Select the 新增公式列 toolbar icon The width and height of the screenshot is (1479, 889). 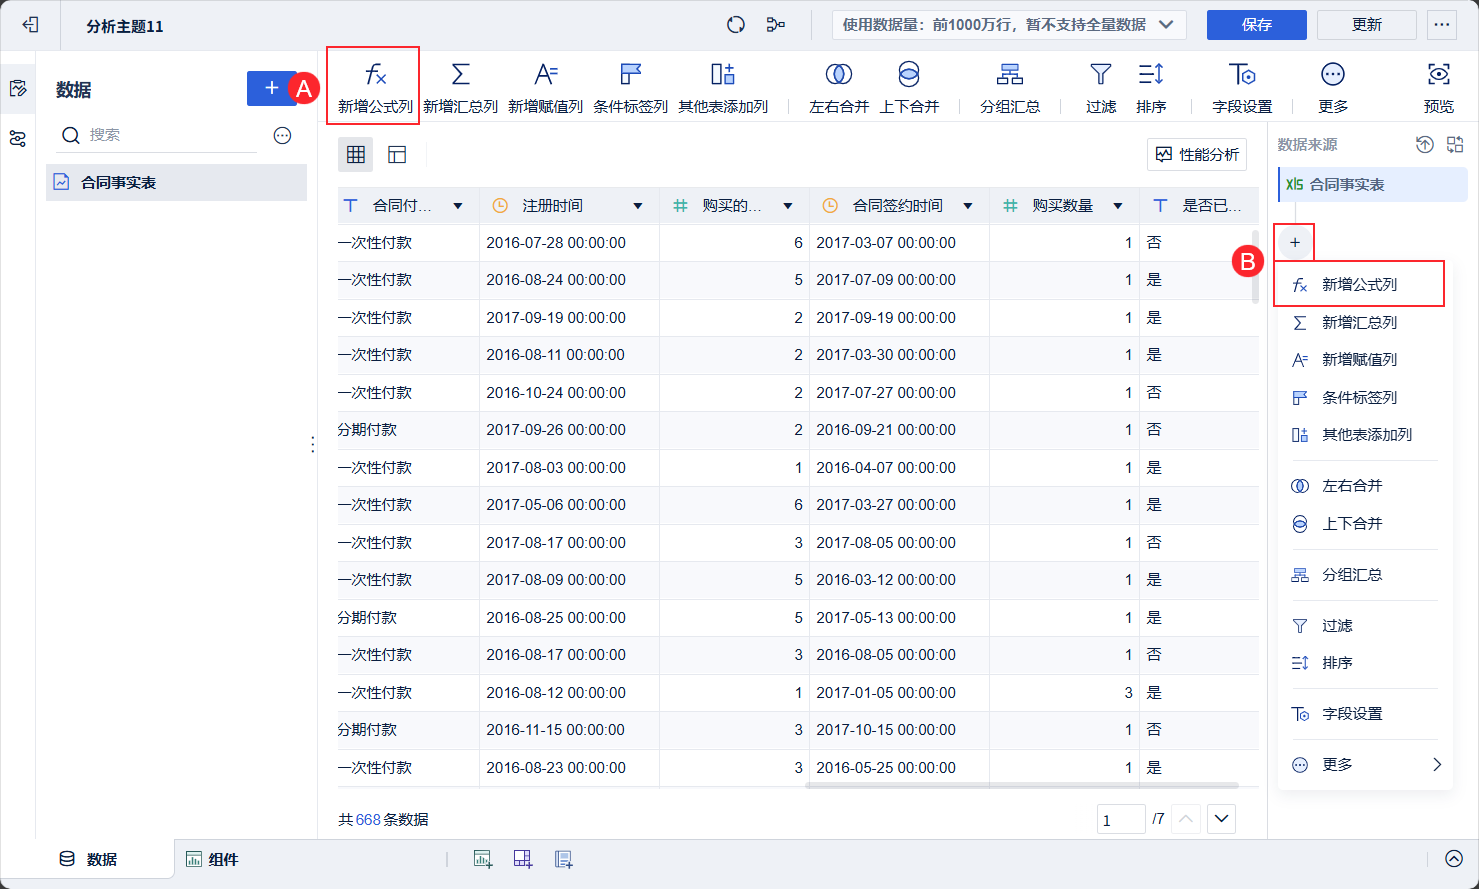coord(371,85)
